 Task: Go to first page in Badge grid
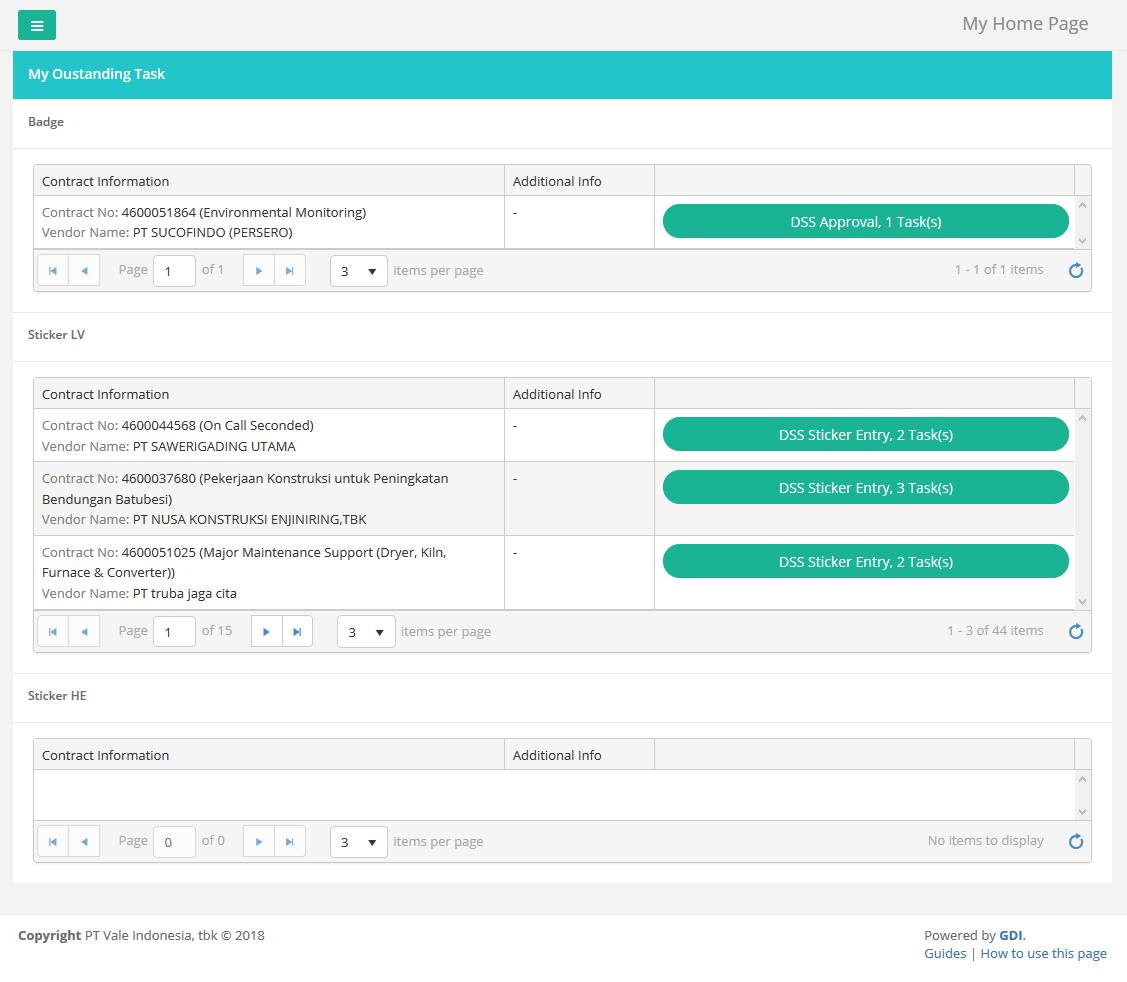53,270
